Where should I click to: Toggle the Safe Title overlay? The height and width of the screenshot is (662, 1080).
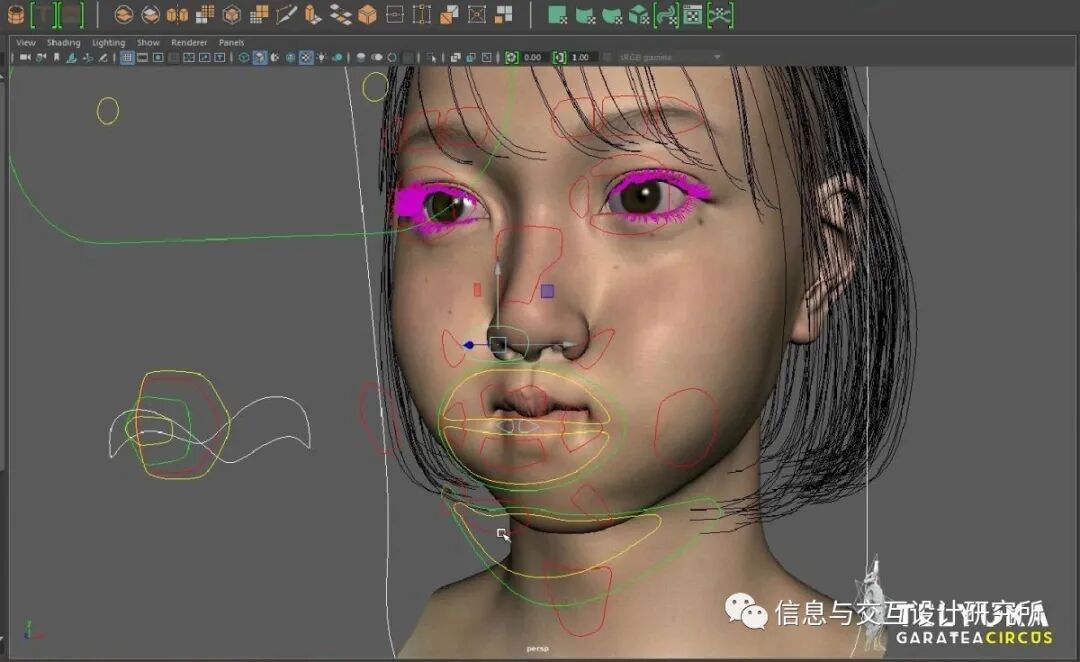point(219,57)
